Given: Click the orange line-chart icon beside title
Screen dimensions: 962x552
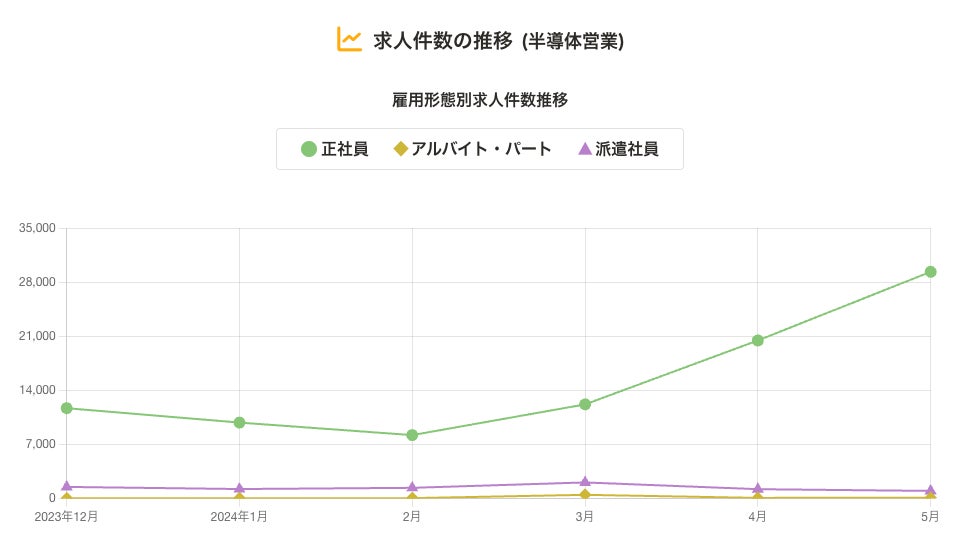Looking at the screenshot, I should click(349, 39).
